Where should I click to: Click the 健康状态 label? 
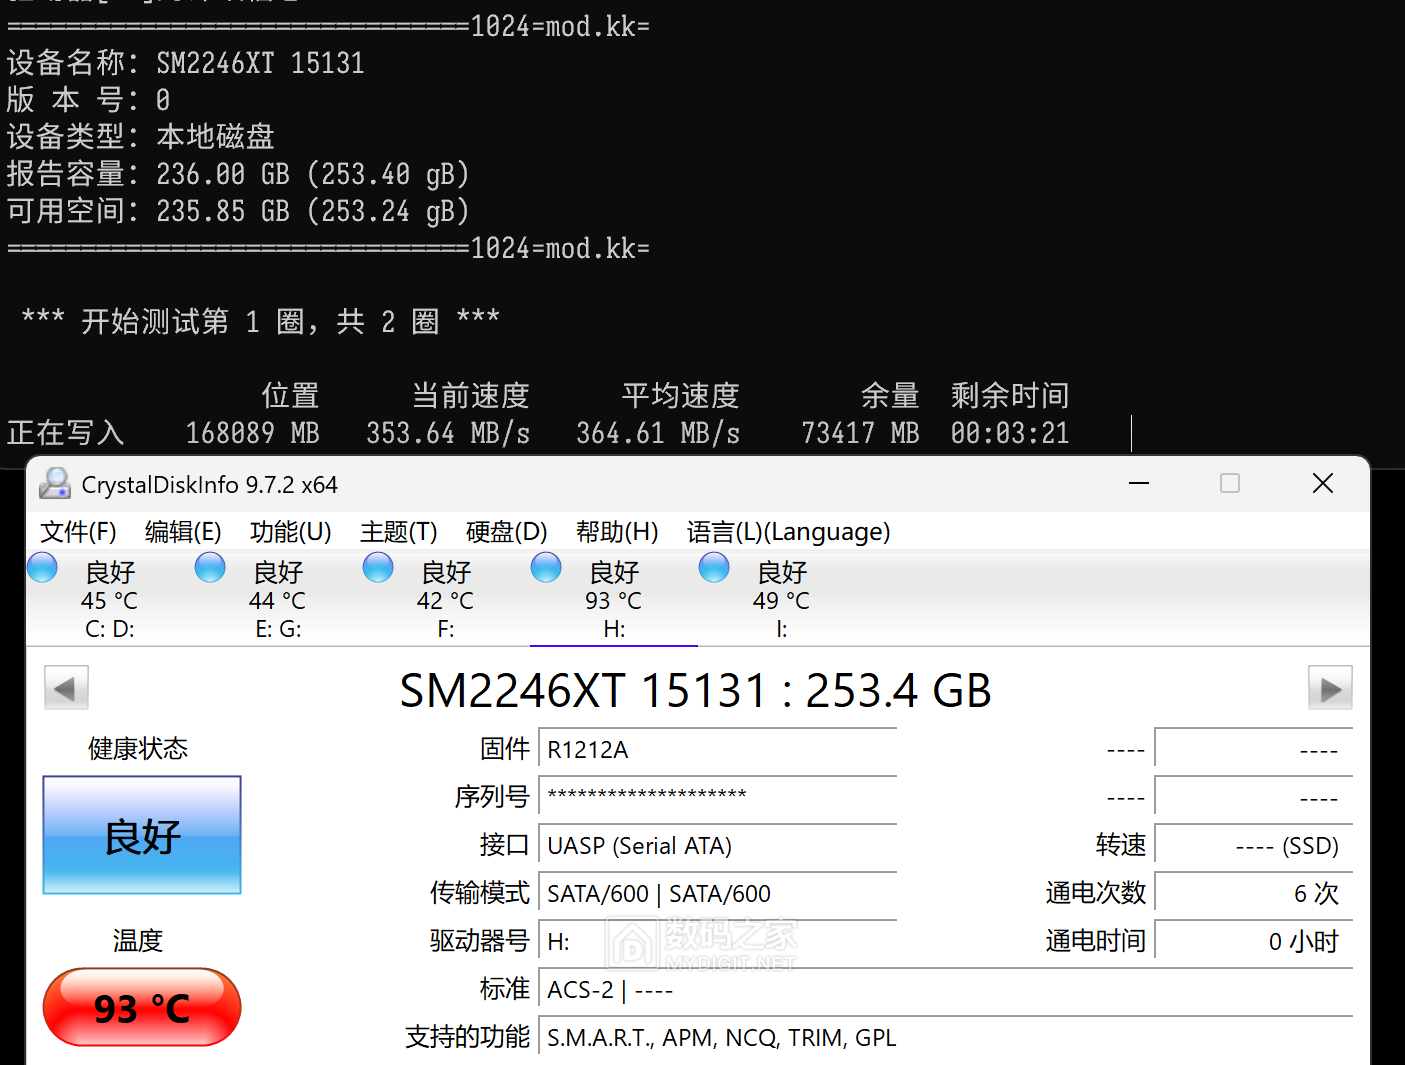138,749
